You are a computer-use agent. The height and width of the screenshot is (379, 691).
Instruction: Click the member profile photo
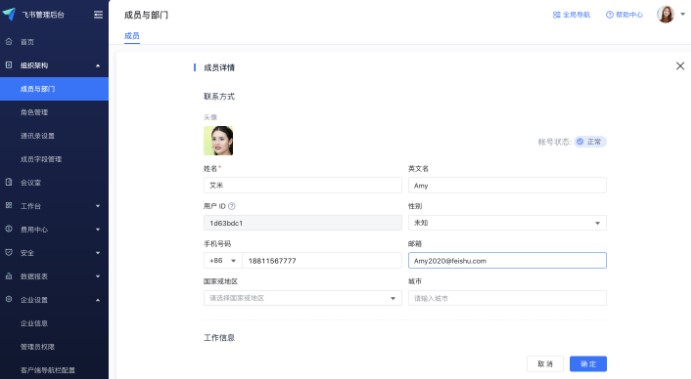(218, 141)
